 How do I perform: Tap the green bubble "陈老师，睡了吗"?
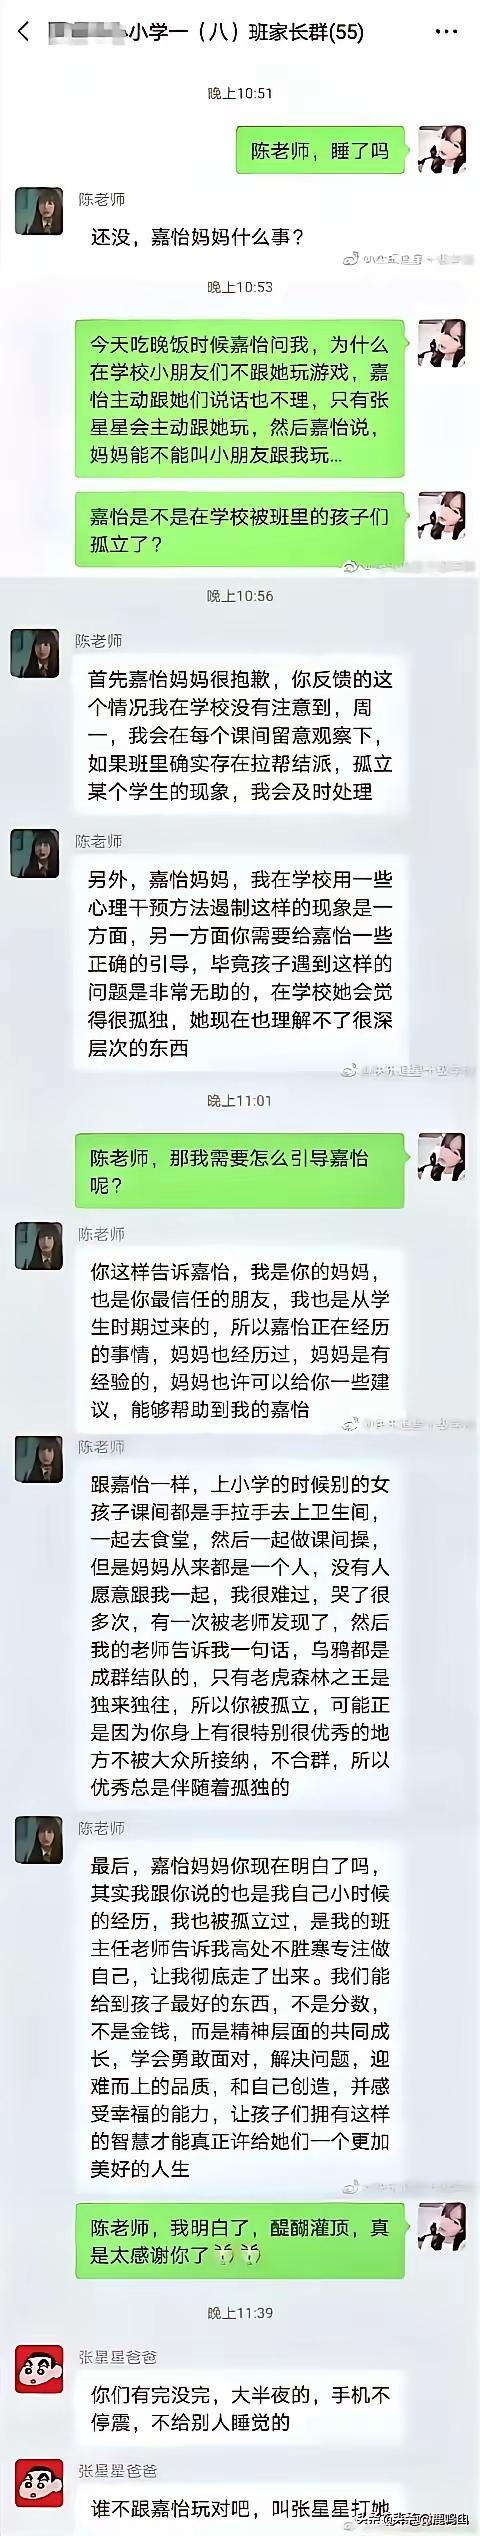[319, 151]
